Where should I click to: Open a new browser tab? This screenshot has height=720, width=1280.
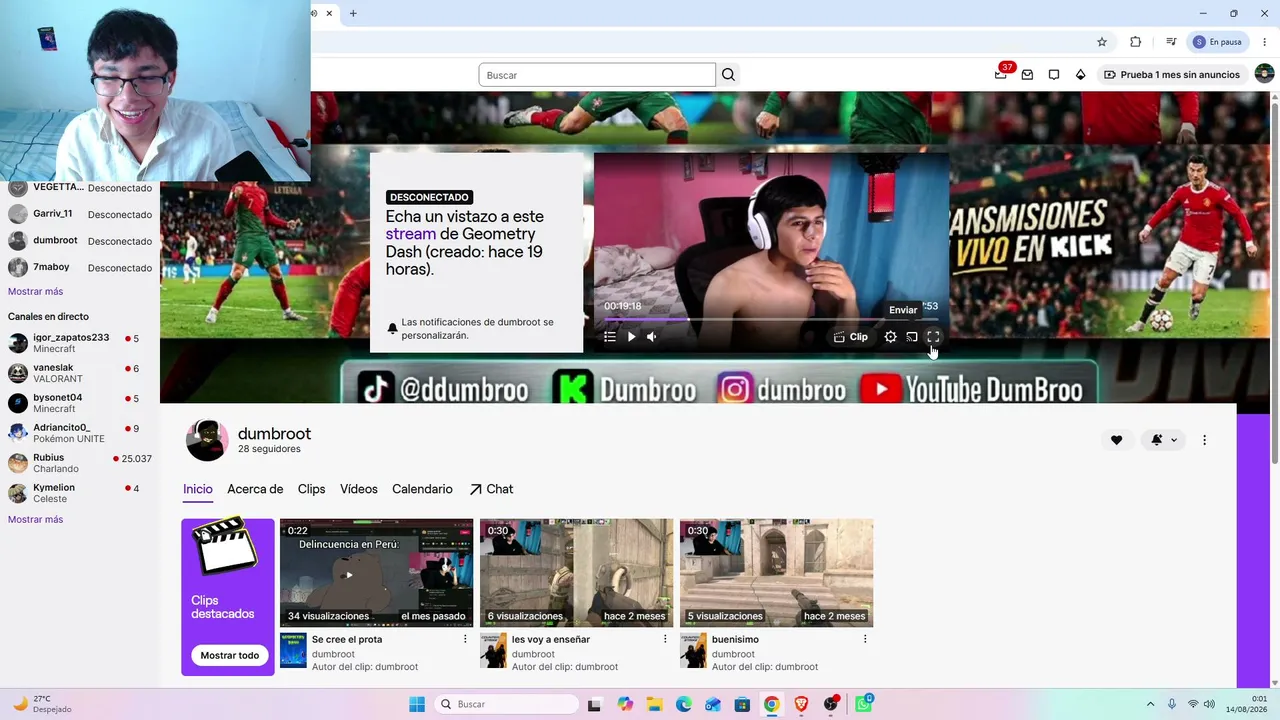pyautogui.click(x=353, y=13)
